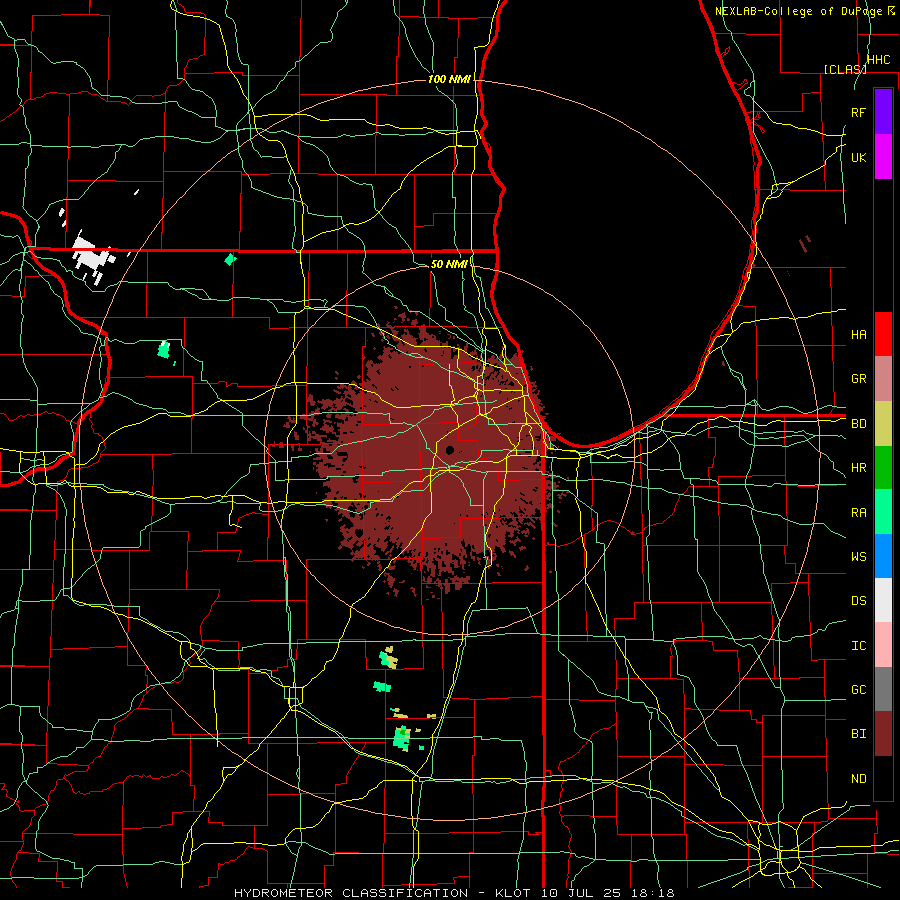Viewport: 900px width, 900px height.
Task: Click the white dry snow echo cluster
Action: coord(92,257)
